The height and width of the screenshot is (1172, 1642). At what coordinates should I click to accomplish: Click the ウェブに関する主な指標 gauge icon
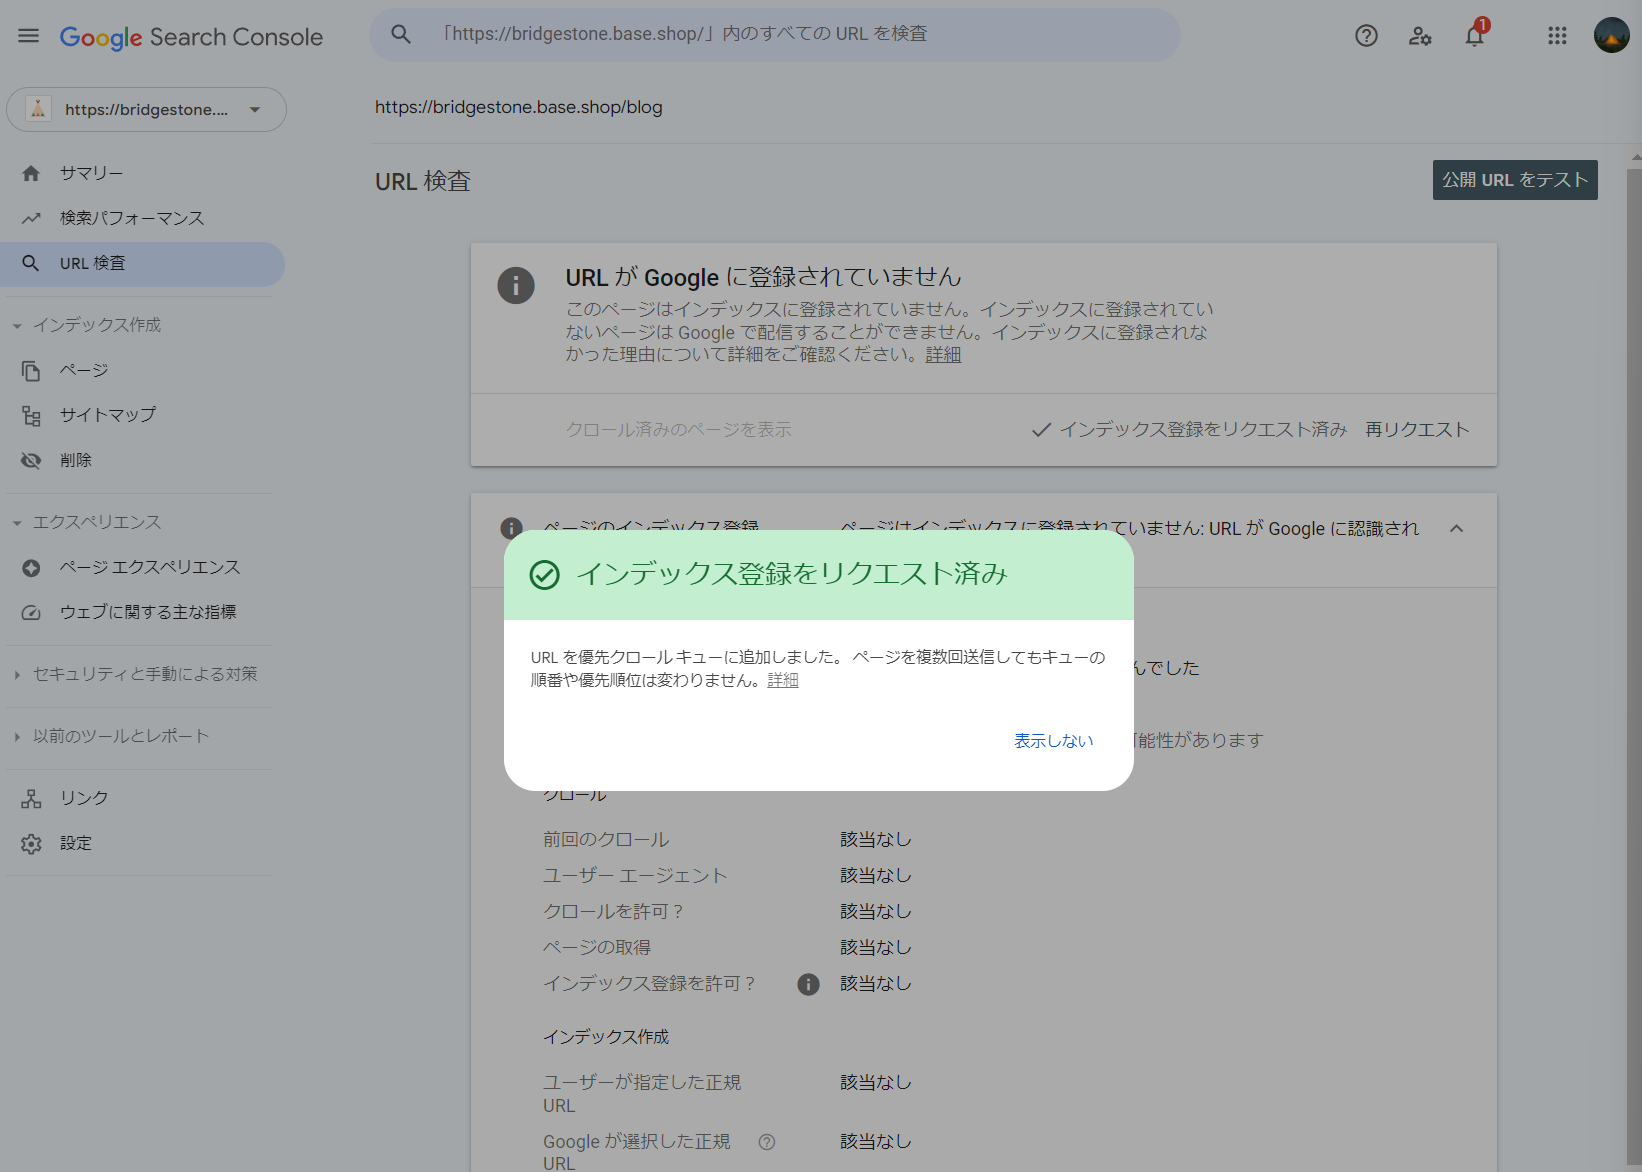(31, 612)
